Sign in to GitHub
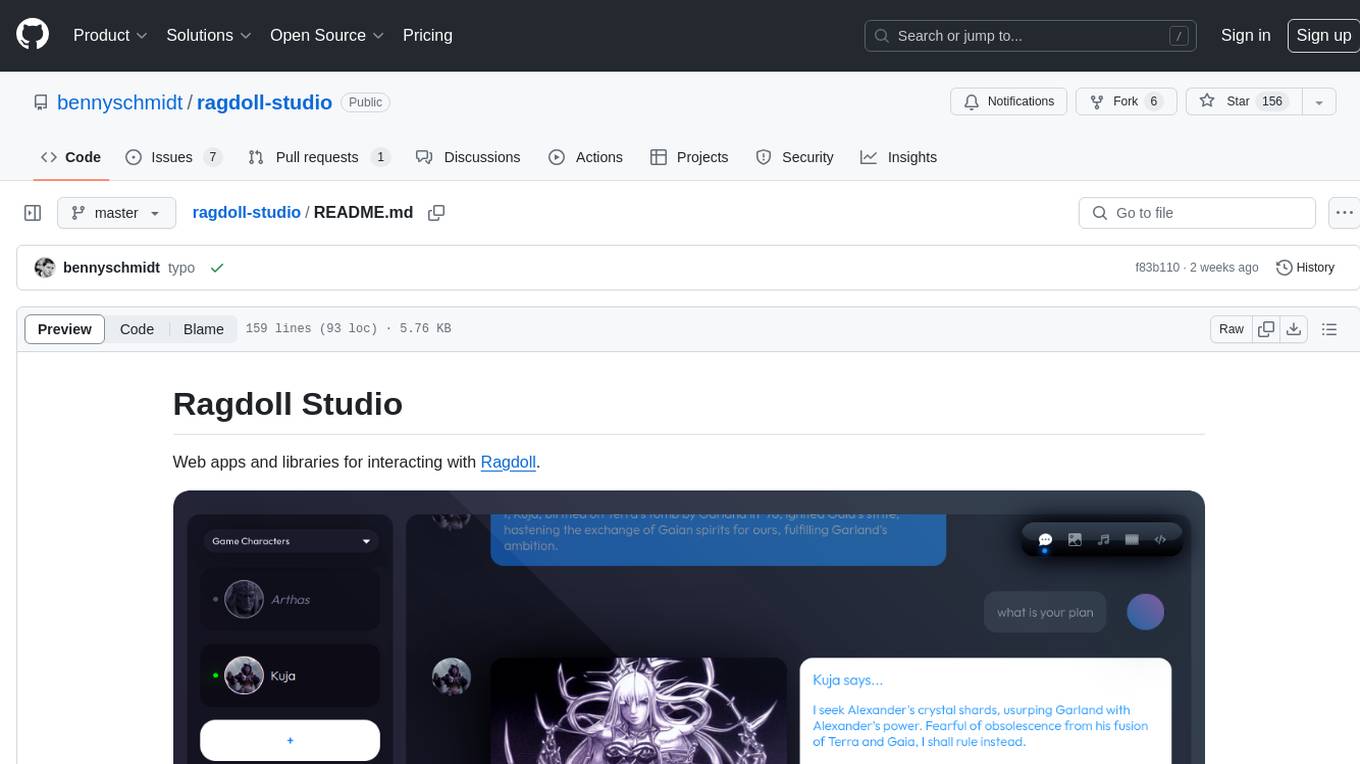Image resolution: width=1360 pixels, height=764 pixels. point(1245,35)
